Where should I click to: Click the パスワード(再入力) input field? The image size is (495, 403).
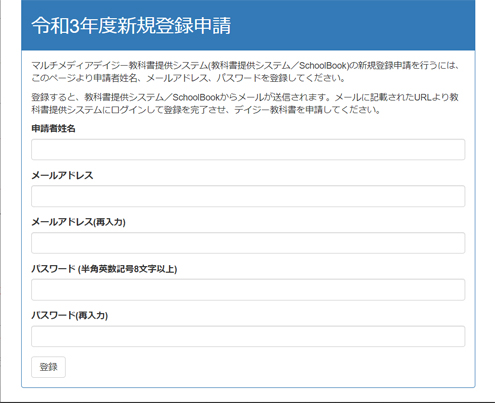(x=248, y=336)
